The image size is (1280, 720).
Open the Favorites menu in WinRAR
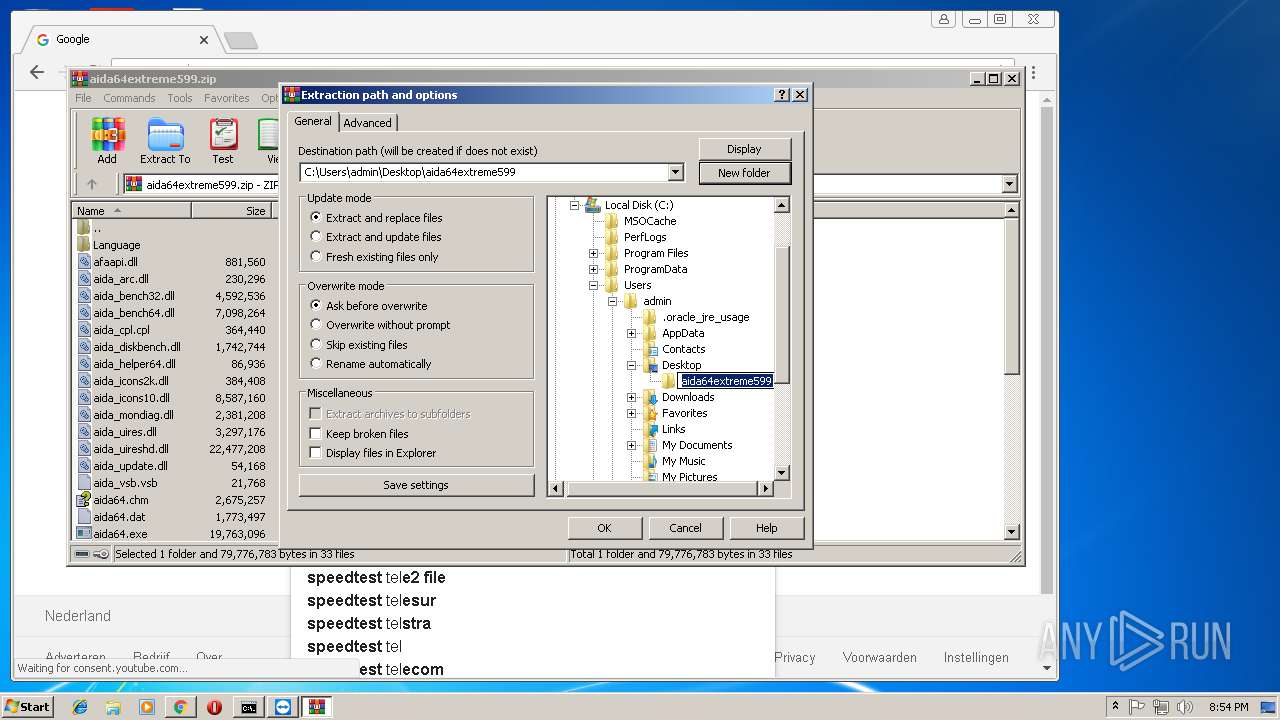(x=227, y=98)
